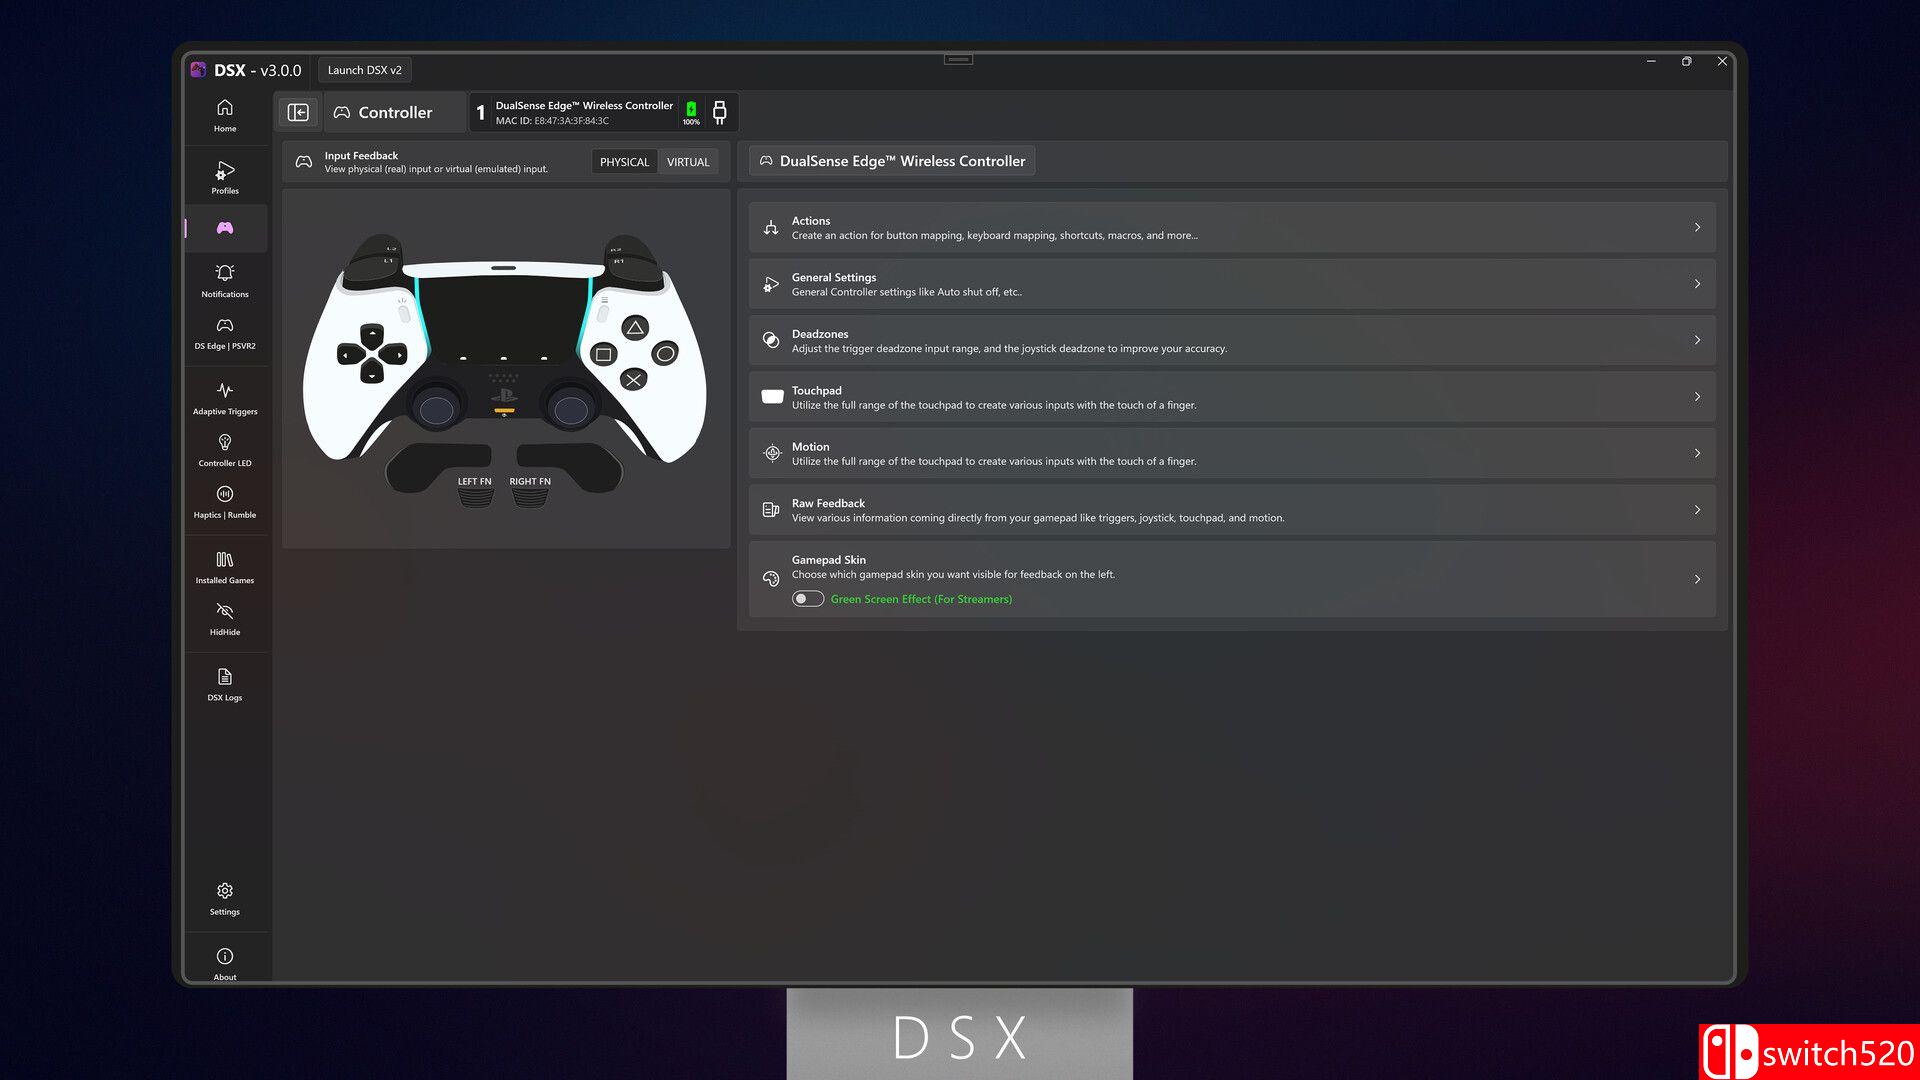Viewport: 1920px width, 1080px height.
Task: Open Haptics | Rumble settings
Action: click(x=225, y=502)
